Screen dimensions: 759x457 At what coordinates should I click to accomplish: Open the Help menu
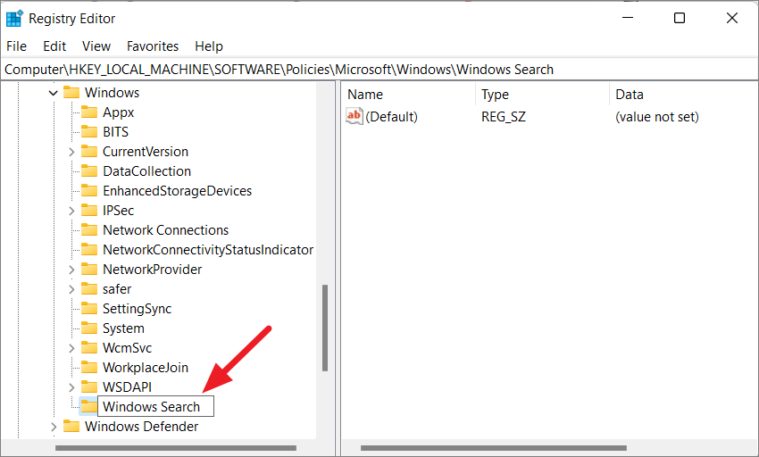209,46
